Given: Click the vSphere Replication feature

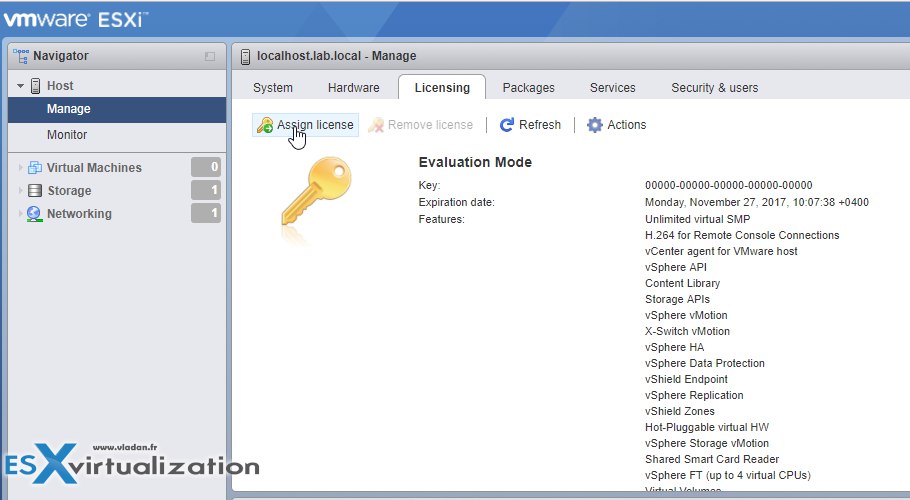Looking at the screenshot, I should (x=694, y=396).
